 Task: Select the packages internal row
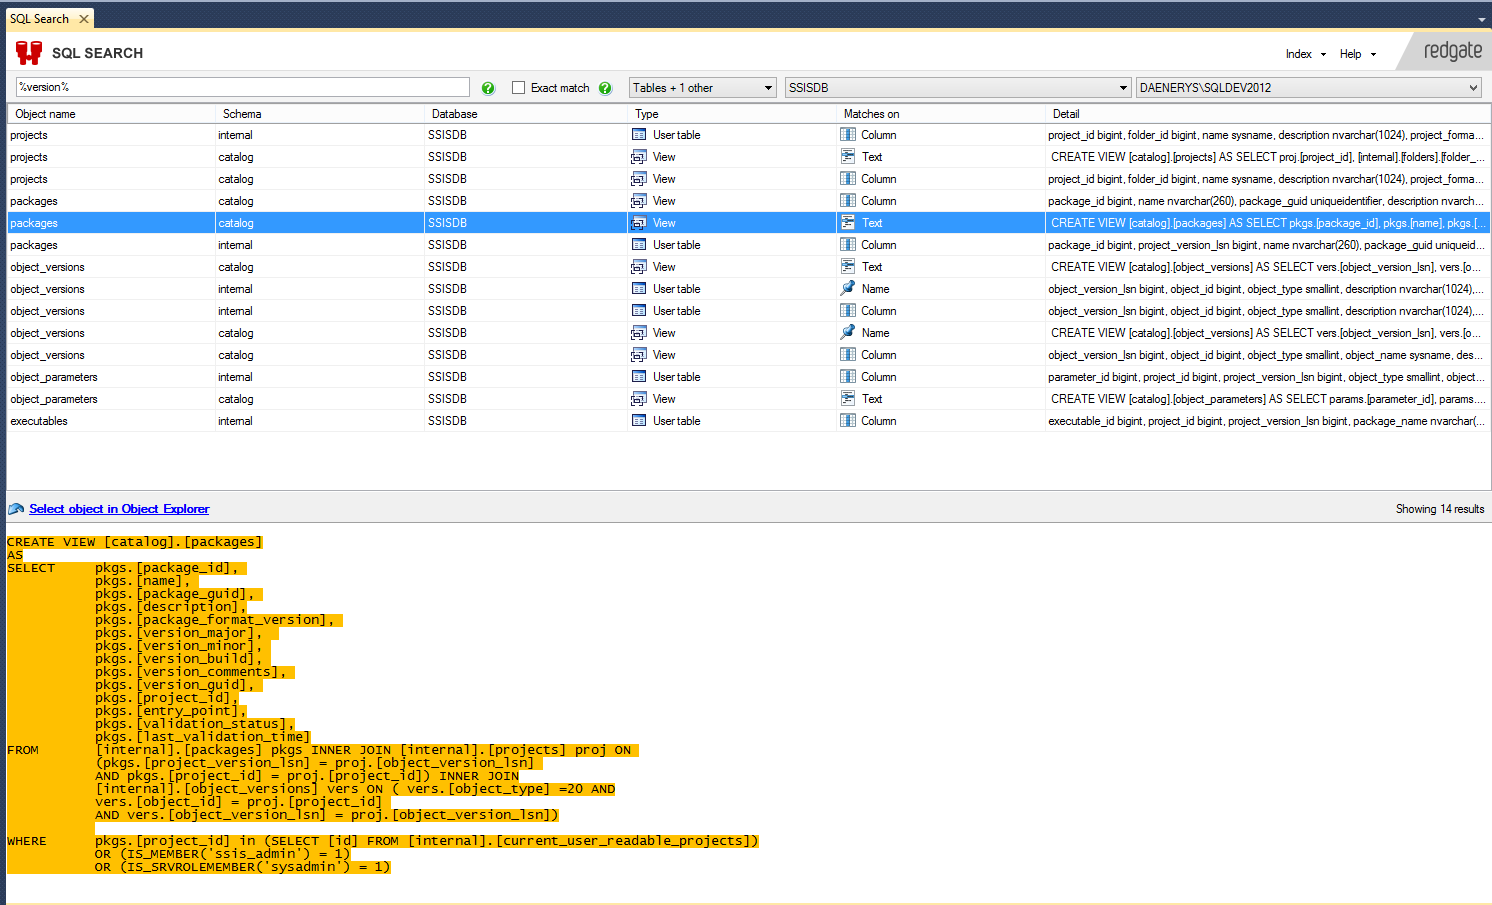(749, 245)
